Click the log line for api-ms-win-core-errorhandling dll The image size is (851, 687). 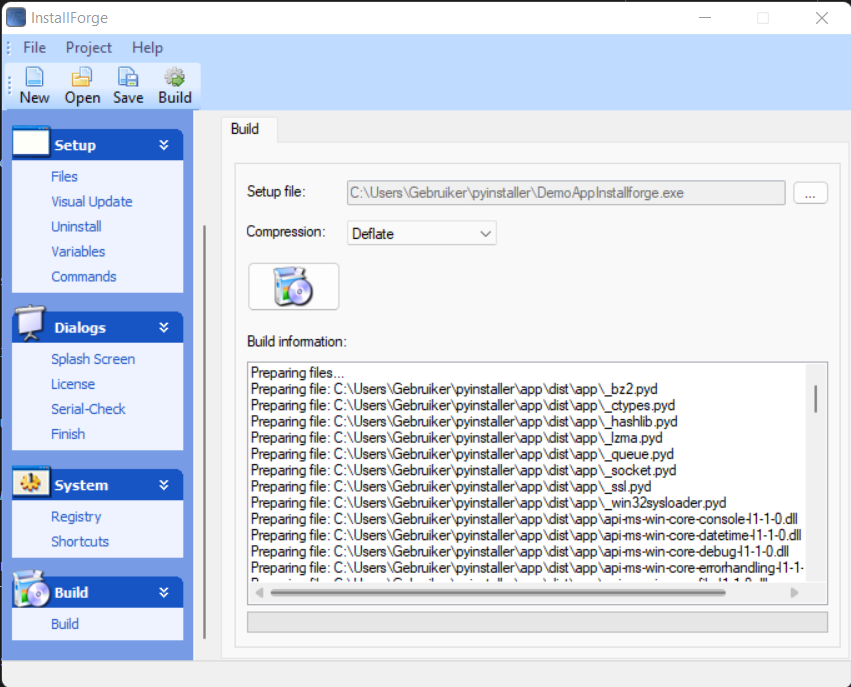528,568
